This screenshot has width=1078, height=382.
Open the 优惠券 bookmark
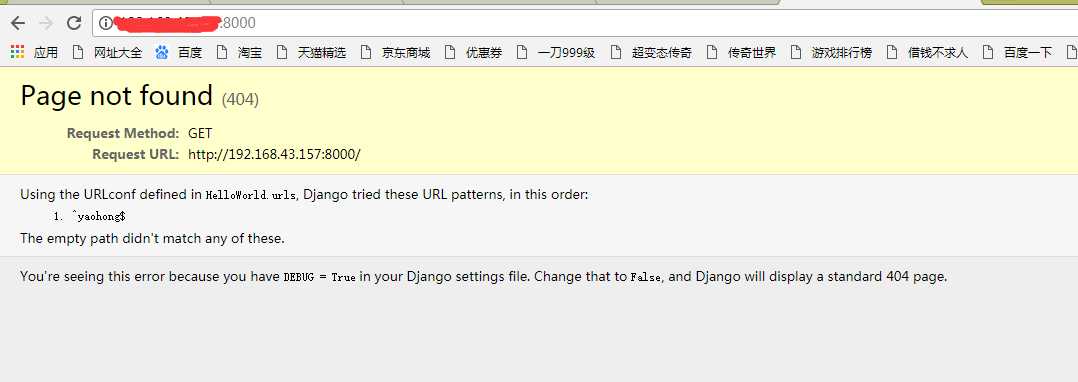474,52
